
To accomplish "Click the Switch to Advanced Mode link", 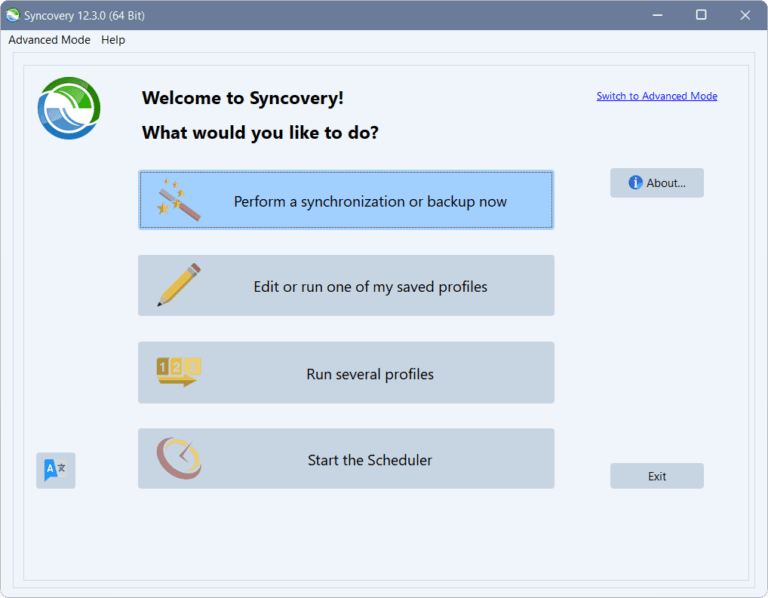I will (656, 96).
